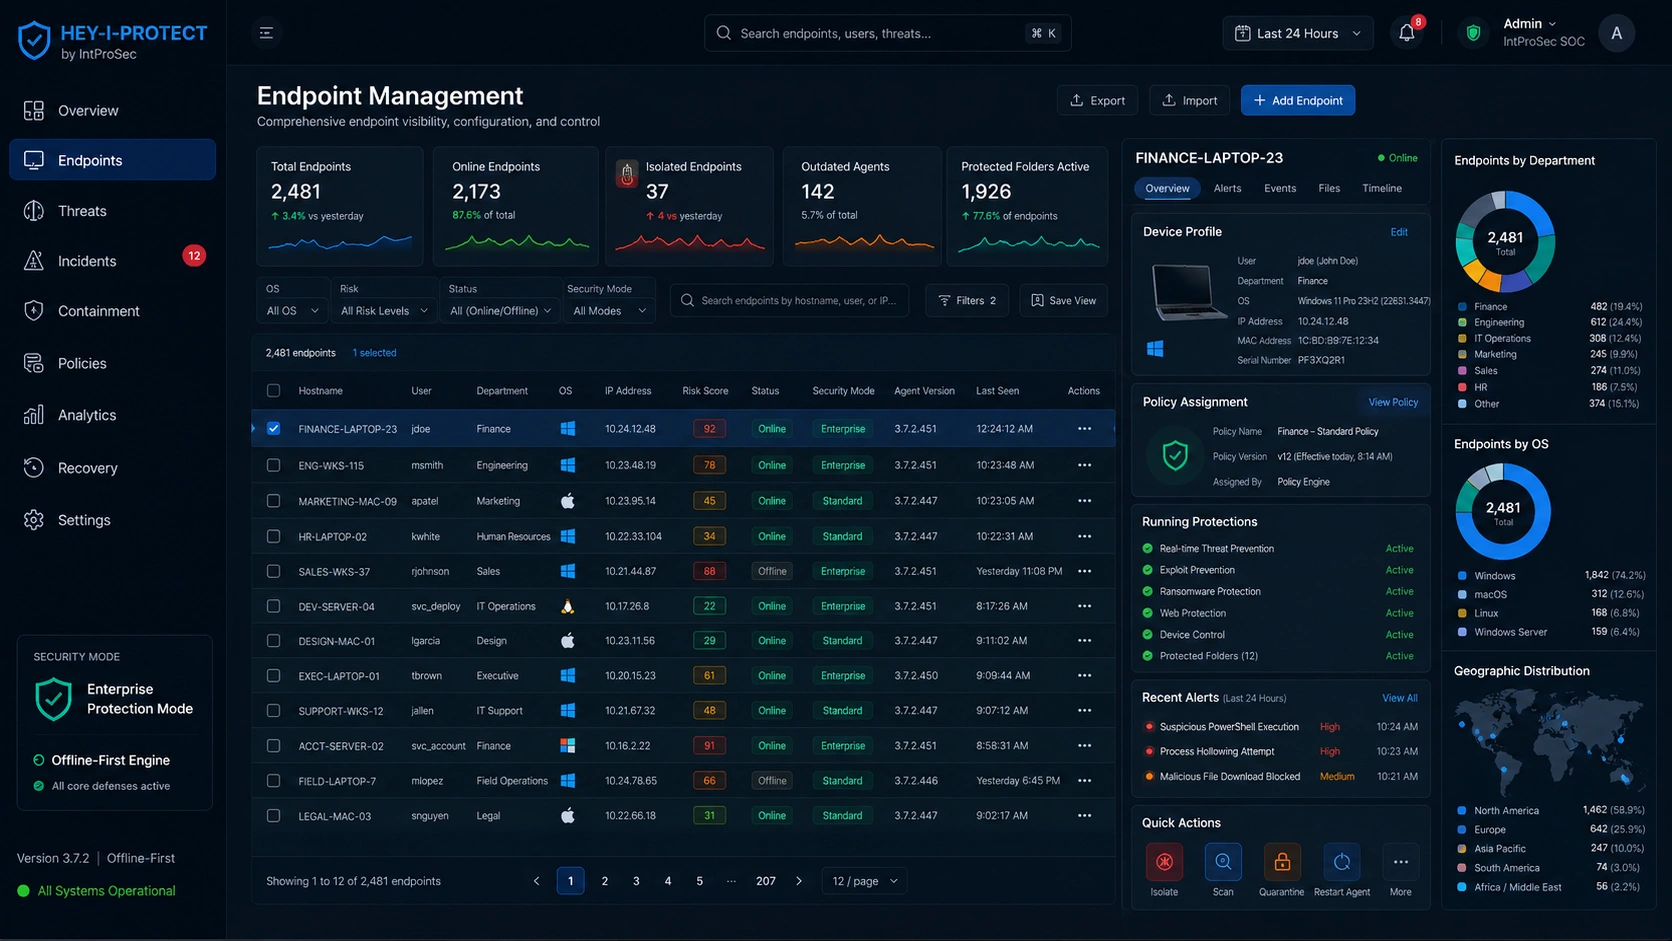The height and width of the screenshot is (941, 1672).
Task: Open the Alerts tab in device panel
Action: [1227, 188]
